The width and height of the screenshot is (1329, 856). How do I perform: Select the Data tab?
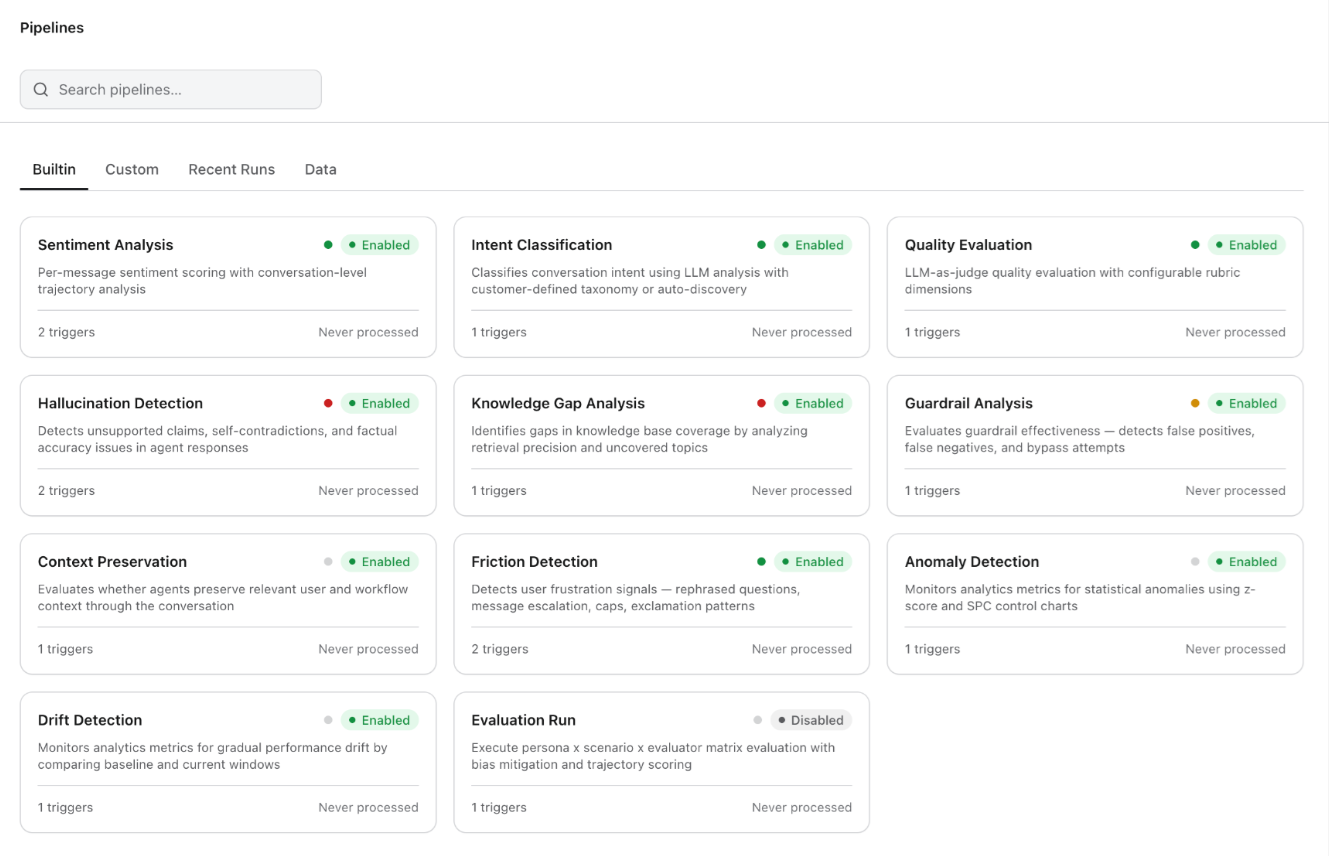pos(321,169)
